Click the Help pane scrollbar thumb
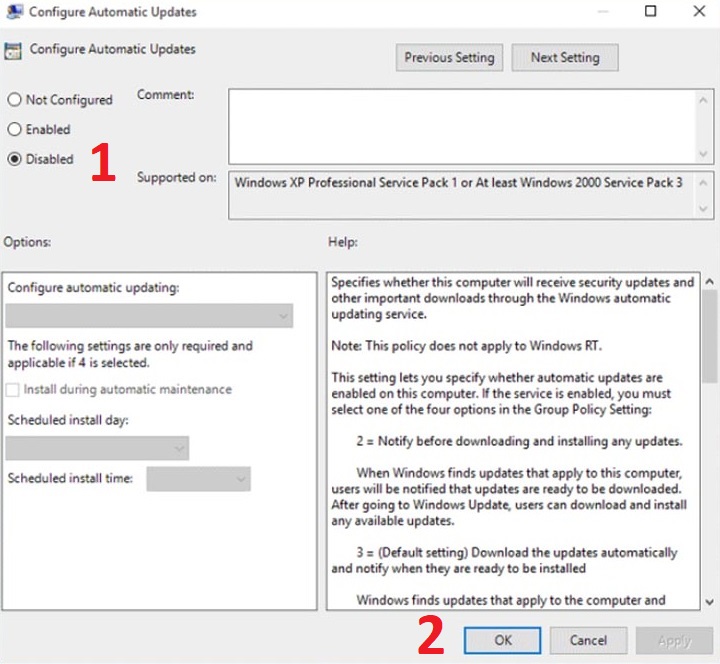The height and width of the screenshot is (664, 720). 709,337
